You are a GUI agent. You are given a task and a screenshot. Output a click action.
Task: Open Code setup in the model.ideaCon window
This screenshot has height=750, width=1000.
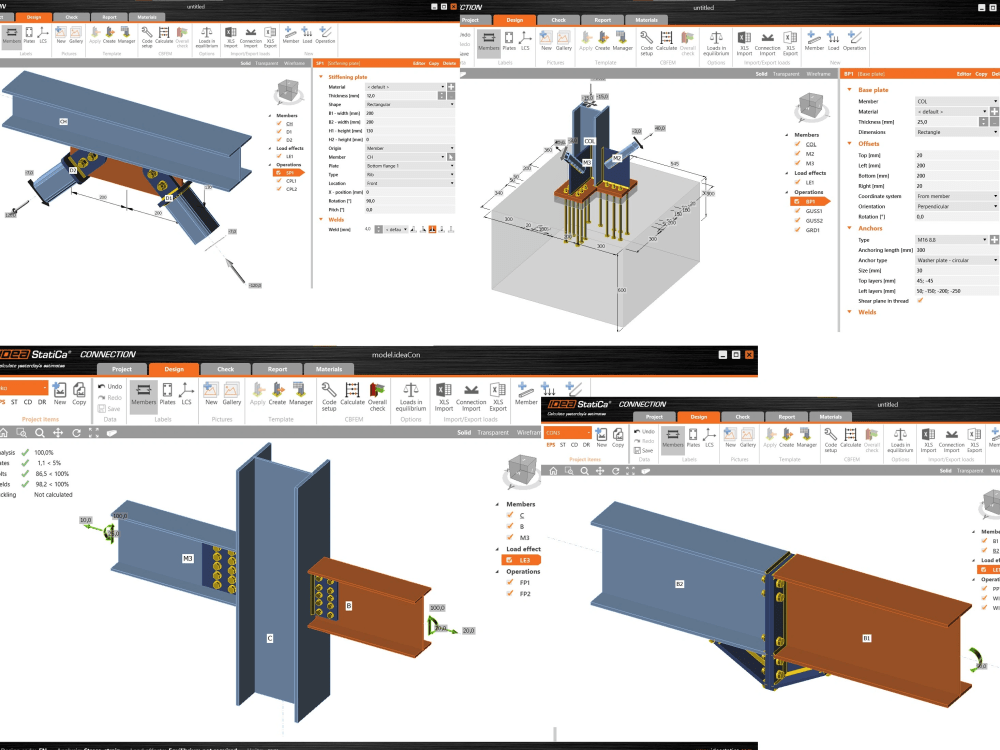329,396
